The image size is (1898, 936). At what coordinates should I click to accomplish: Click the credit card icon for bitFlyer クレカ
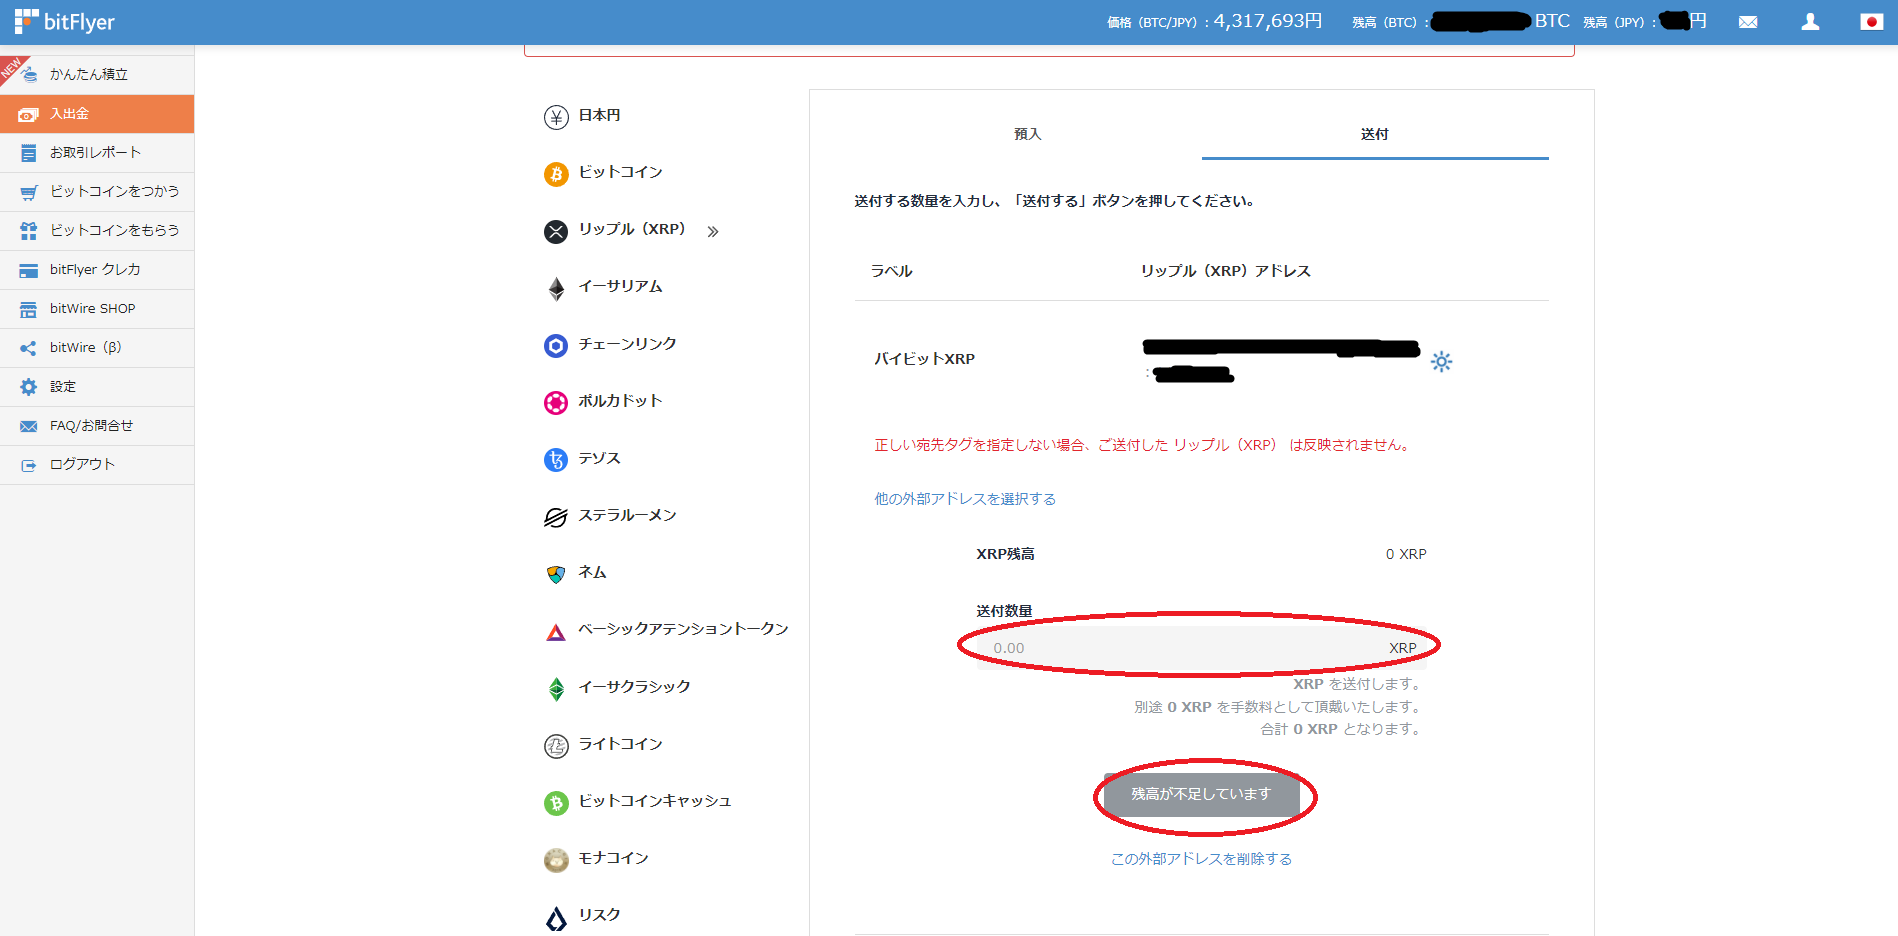coord(29,270)
